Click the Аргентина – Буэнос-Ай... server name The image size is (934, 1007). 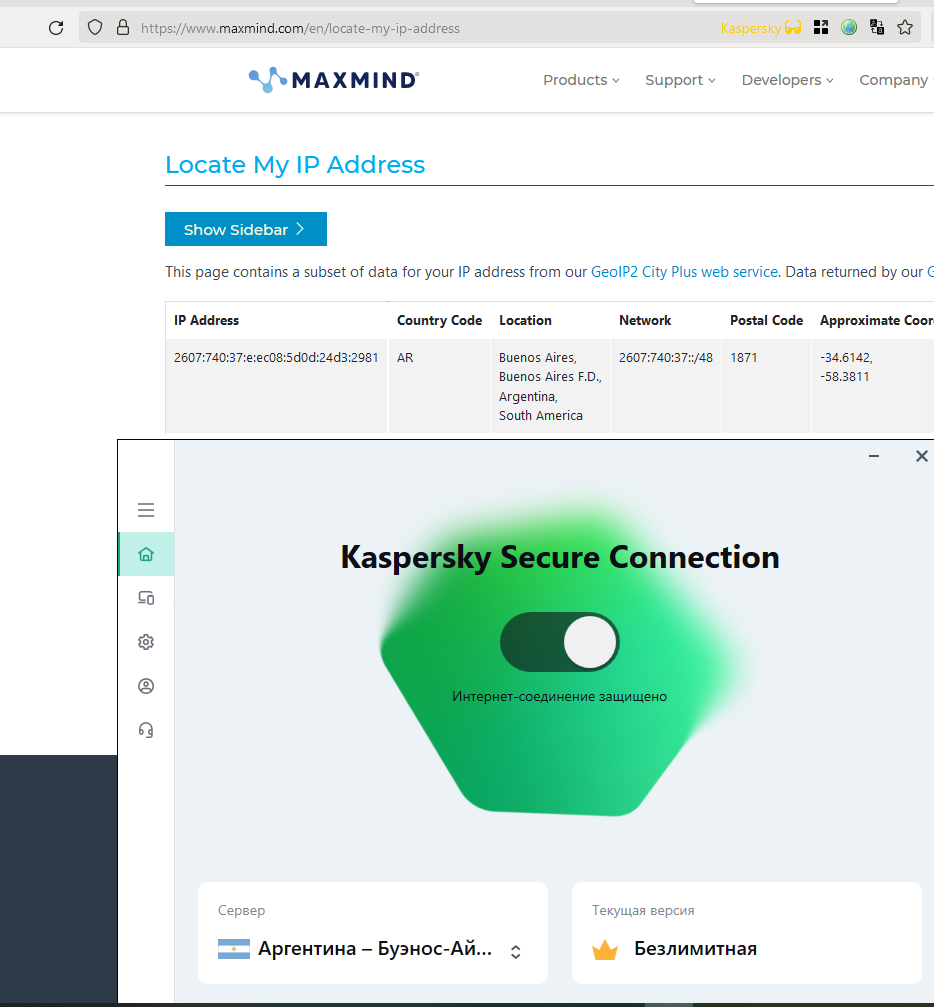374,949
